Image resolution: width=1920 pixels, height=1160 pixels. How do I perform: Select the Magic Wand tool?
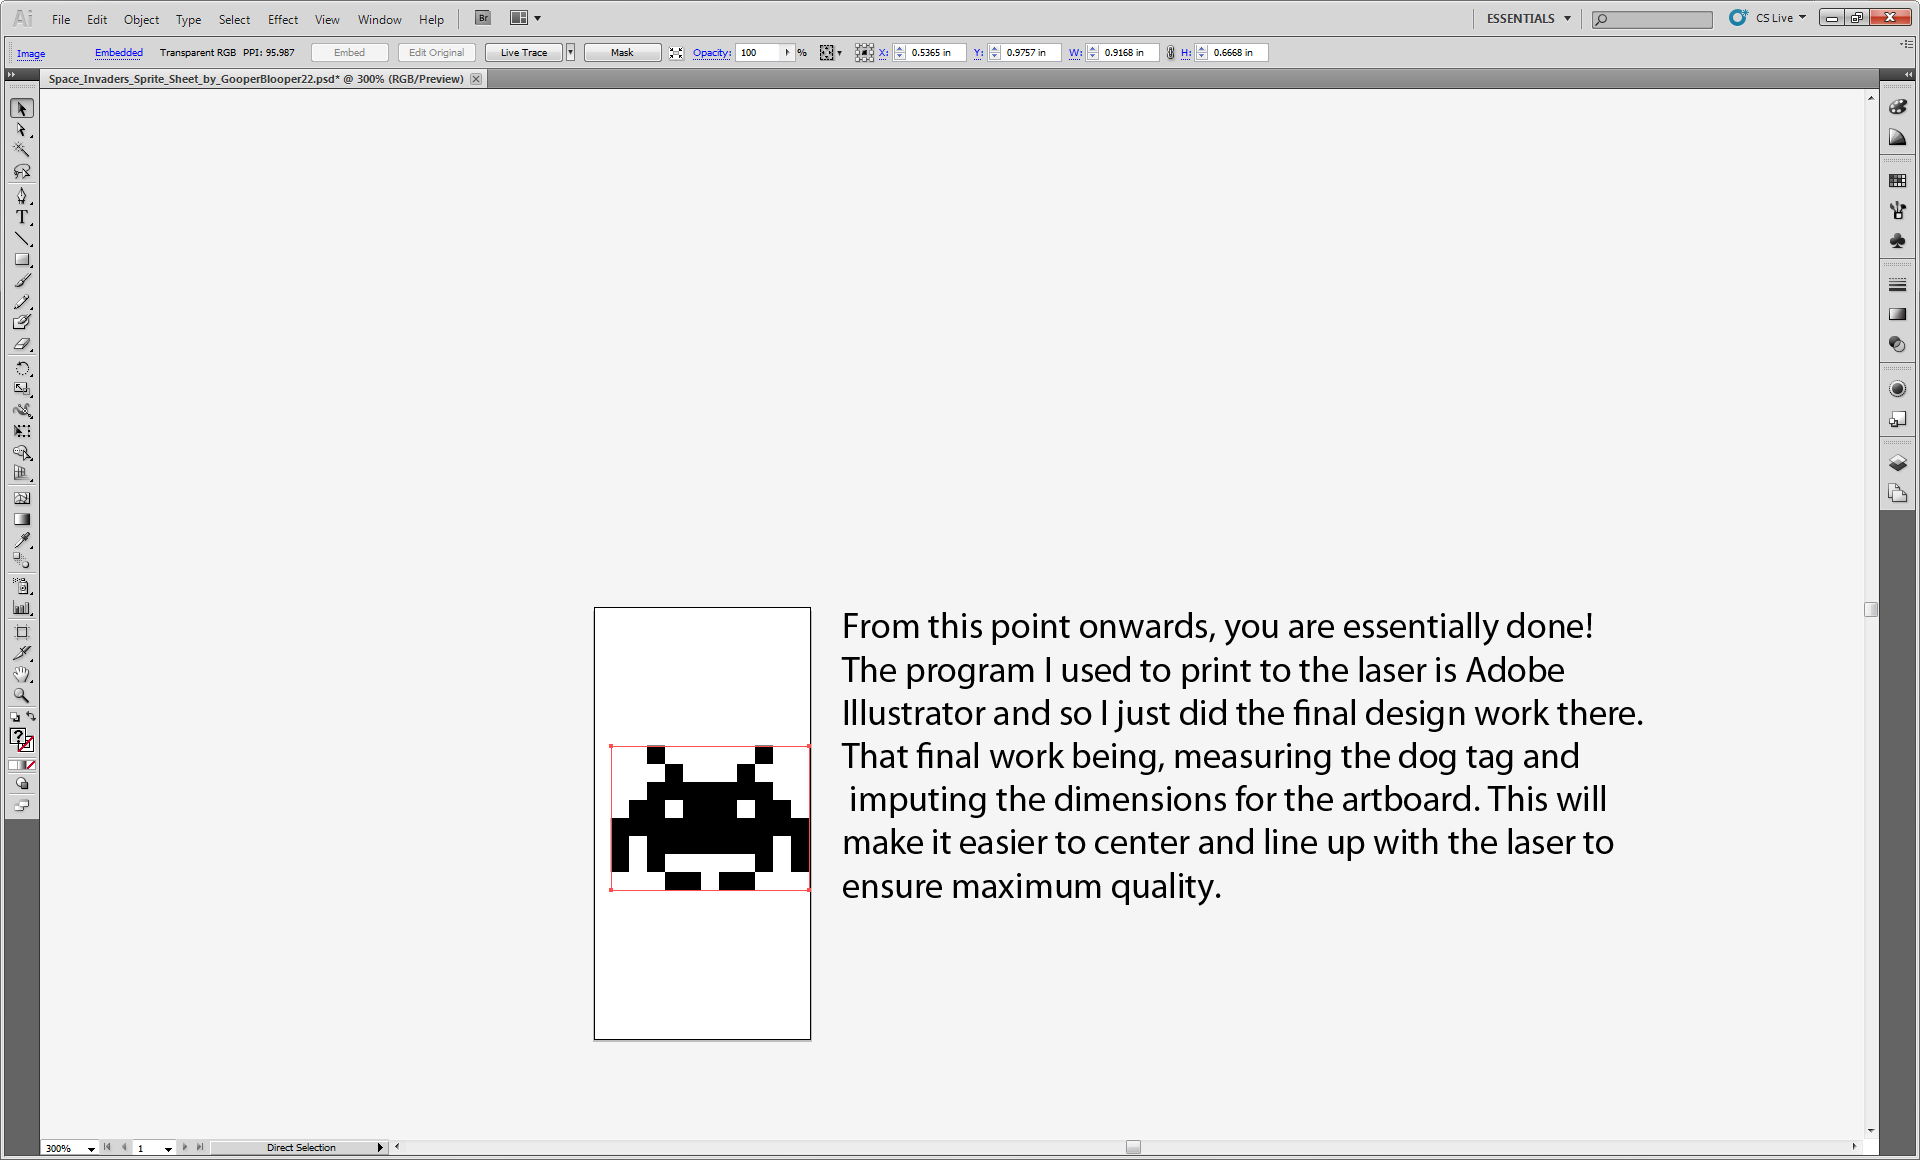click(x=22, y=151)
